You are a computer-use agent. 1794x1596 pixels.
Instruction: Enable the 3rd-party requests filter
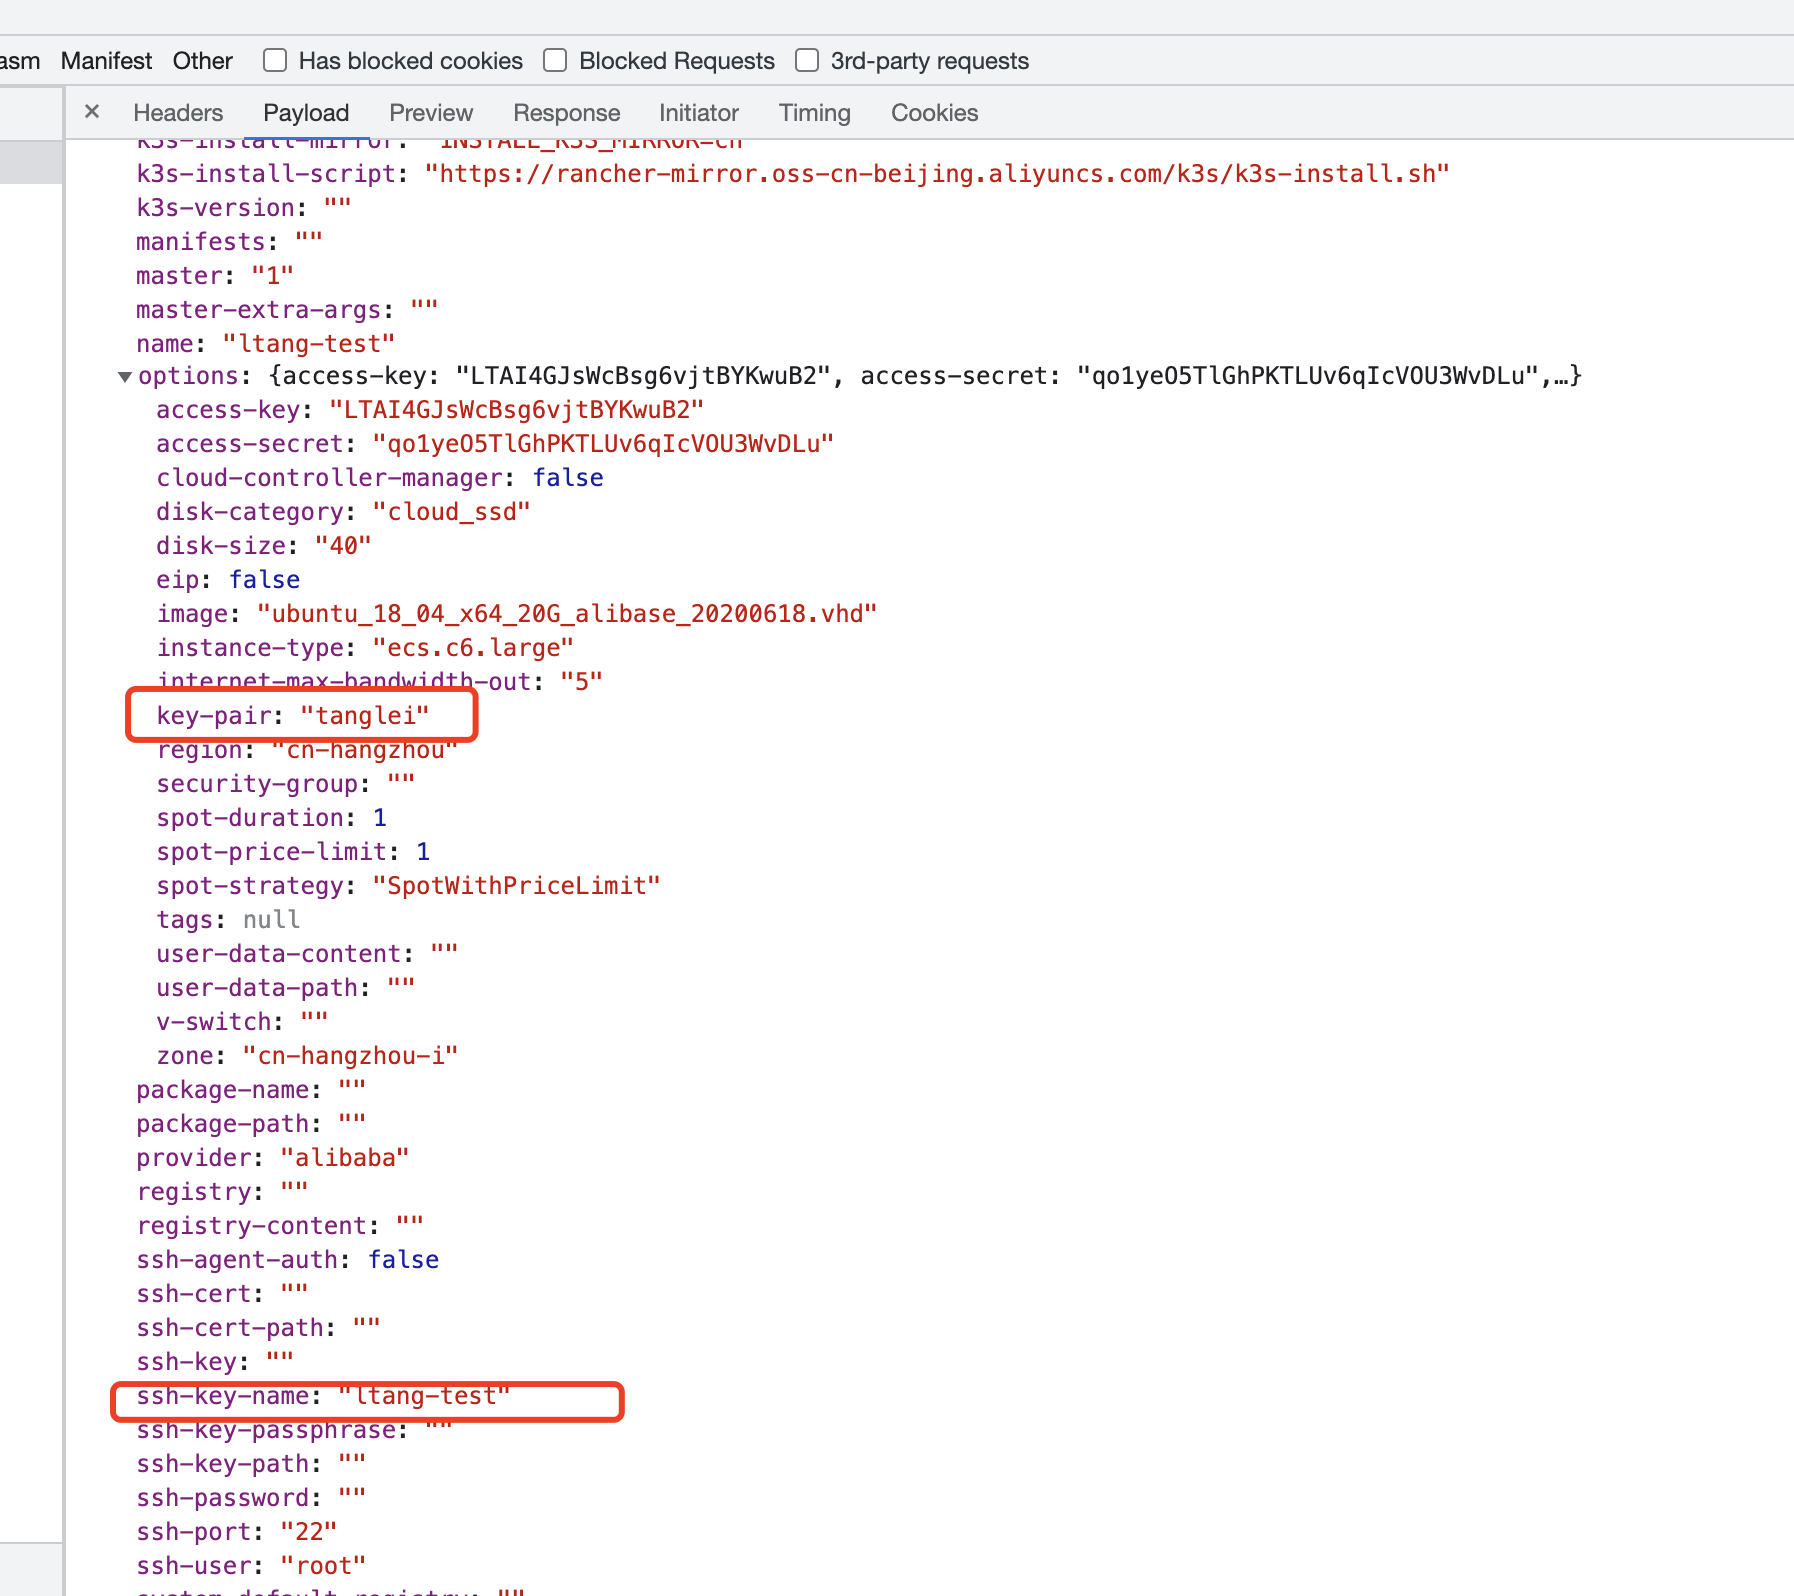click(x=806, y=60)
